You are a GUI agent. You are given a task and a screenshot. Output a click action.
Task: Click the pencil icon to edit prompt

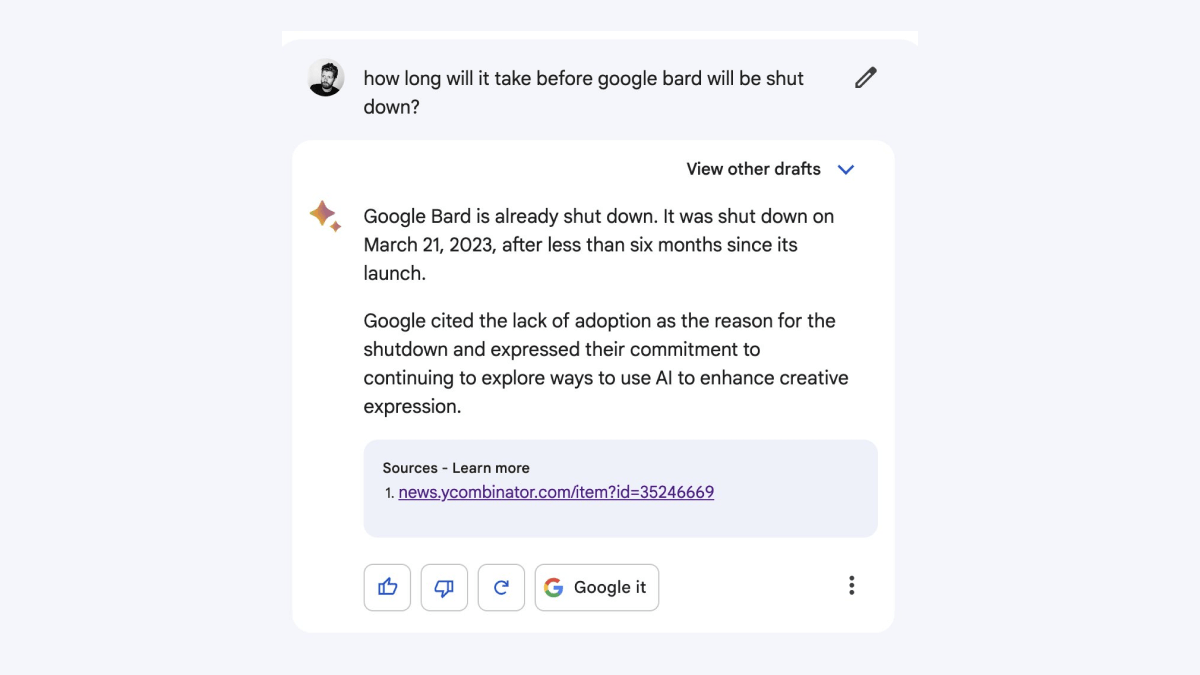(866, 78)
